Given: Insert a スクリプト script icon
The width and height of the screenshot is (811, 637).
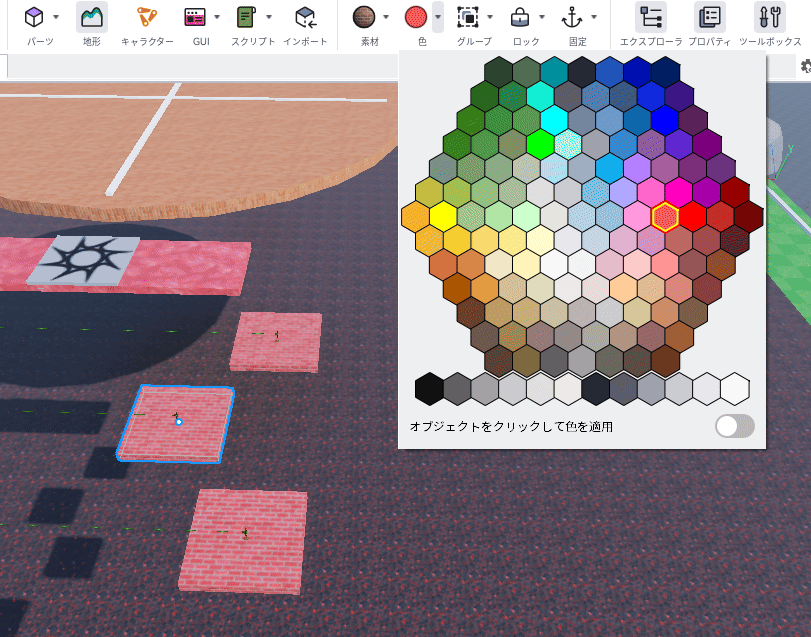Looking at the screenshot, I should 246,17.
